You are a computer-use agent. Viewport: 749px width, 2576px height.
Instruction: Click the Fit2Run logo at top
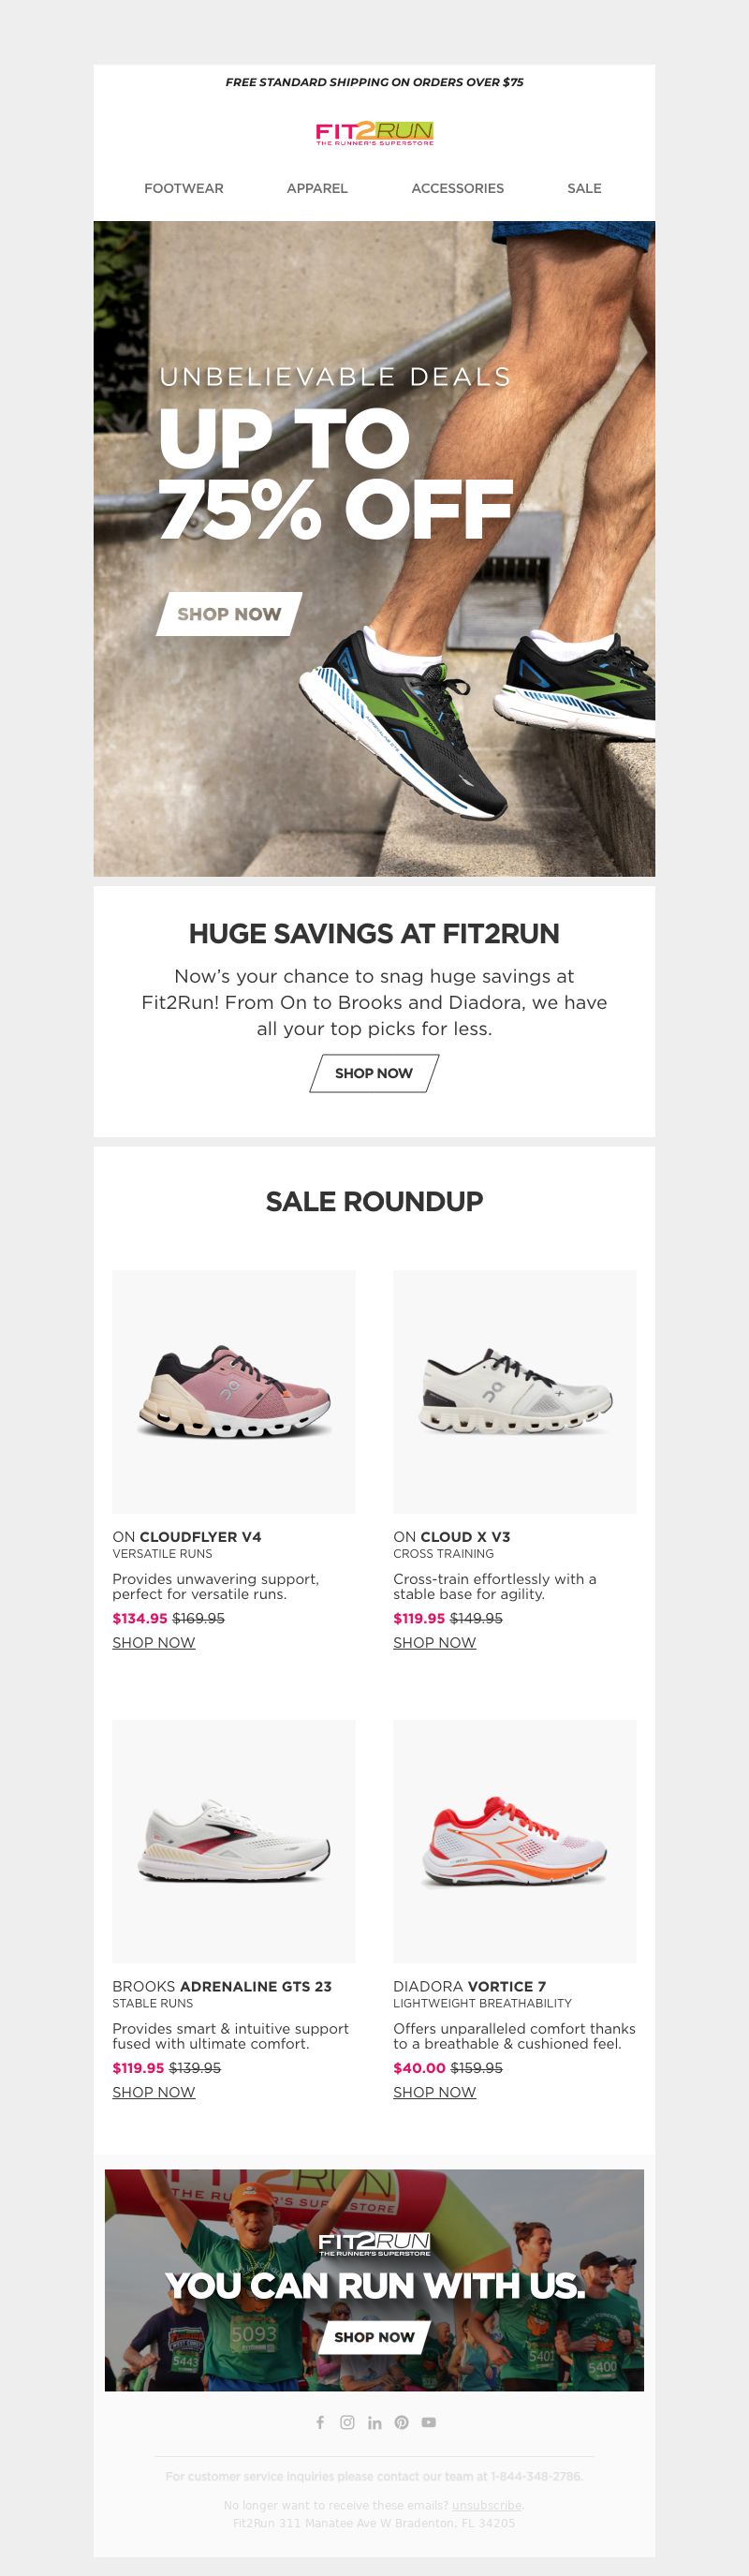(374, 134)
